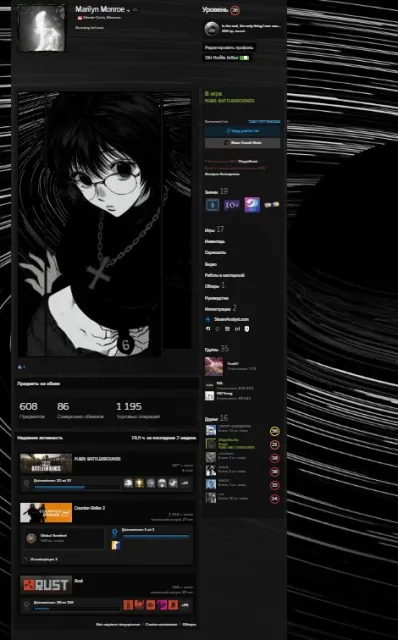398x640 pixels.
Task: Open Обзоры 1 in the sidebar
Action: [x=215, y=286]
